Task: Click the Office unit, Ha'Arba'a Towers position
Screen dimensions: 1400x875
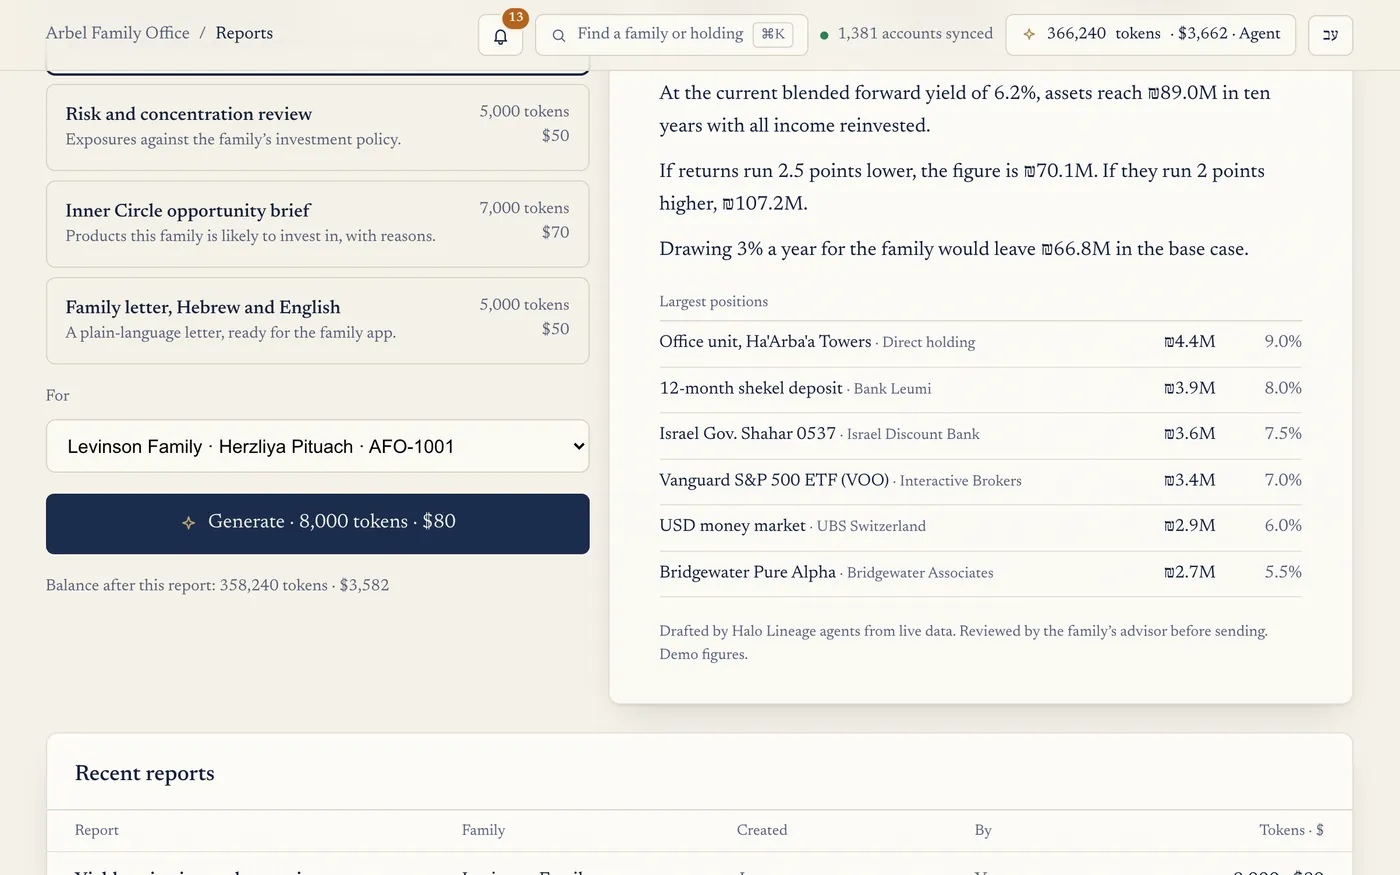Action: [x=980, y=342]
